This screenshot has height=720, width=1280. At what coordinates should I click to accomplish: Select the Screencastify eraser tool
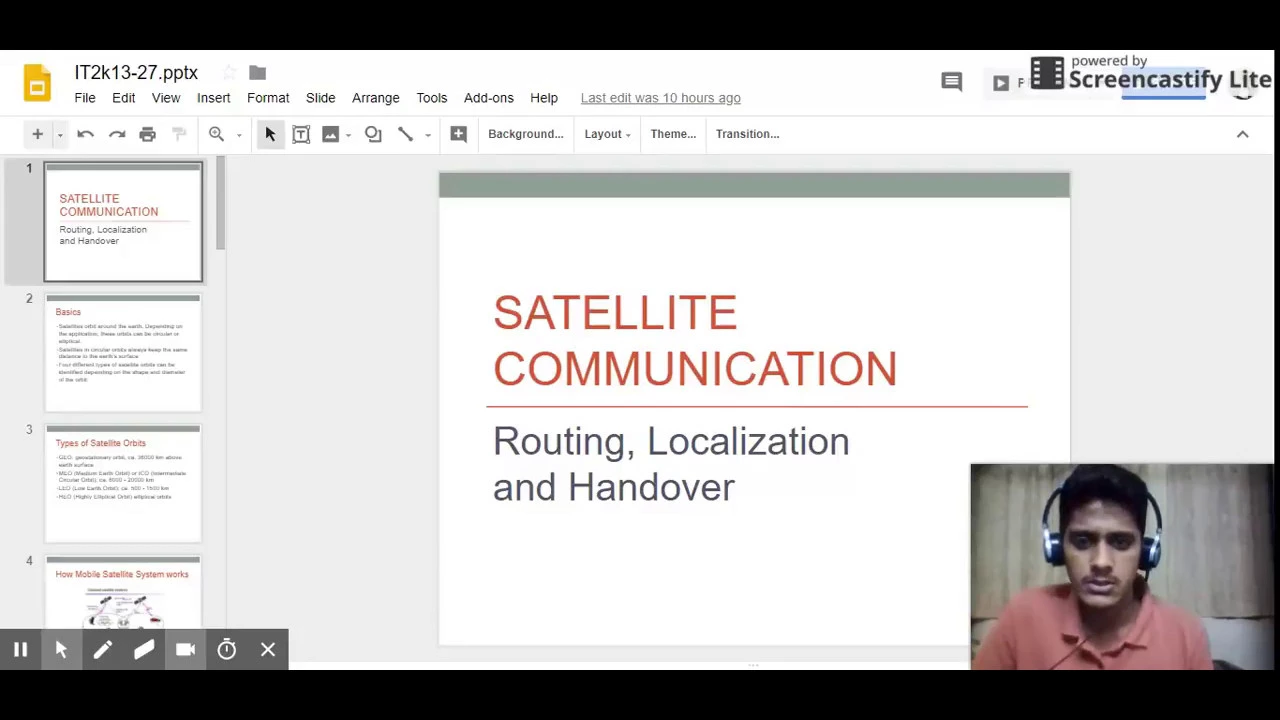pos(143,650)
